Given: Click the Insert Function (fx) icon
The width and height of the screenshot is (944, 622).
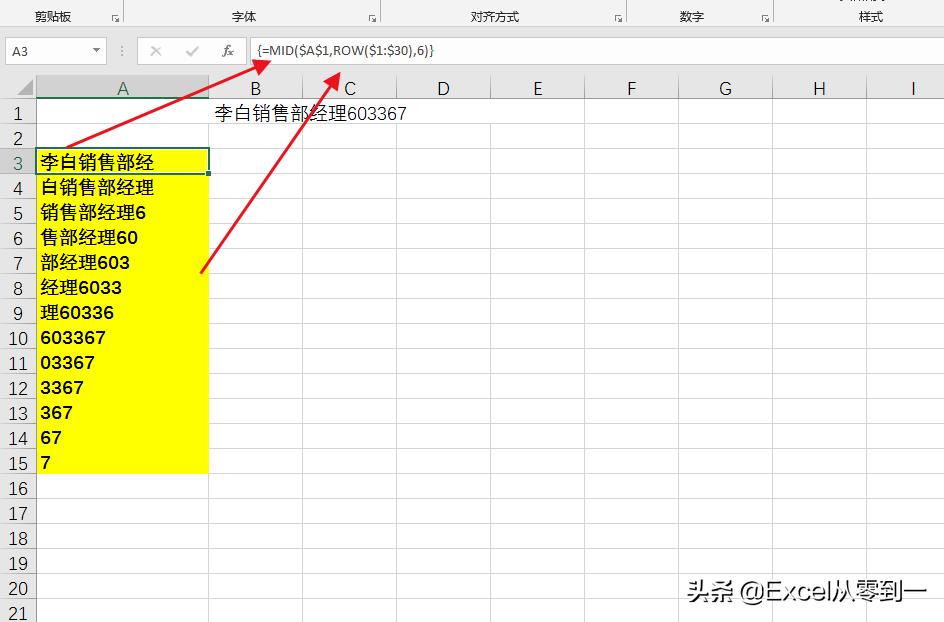Looking at the screenshot, I should (228, 50).
